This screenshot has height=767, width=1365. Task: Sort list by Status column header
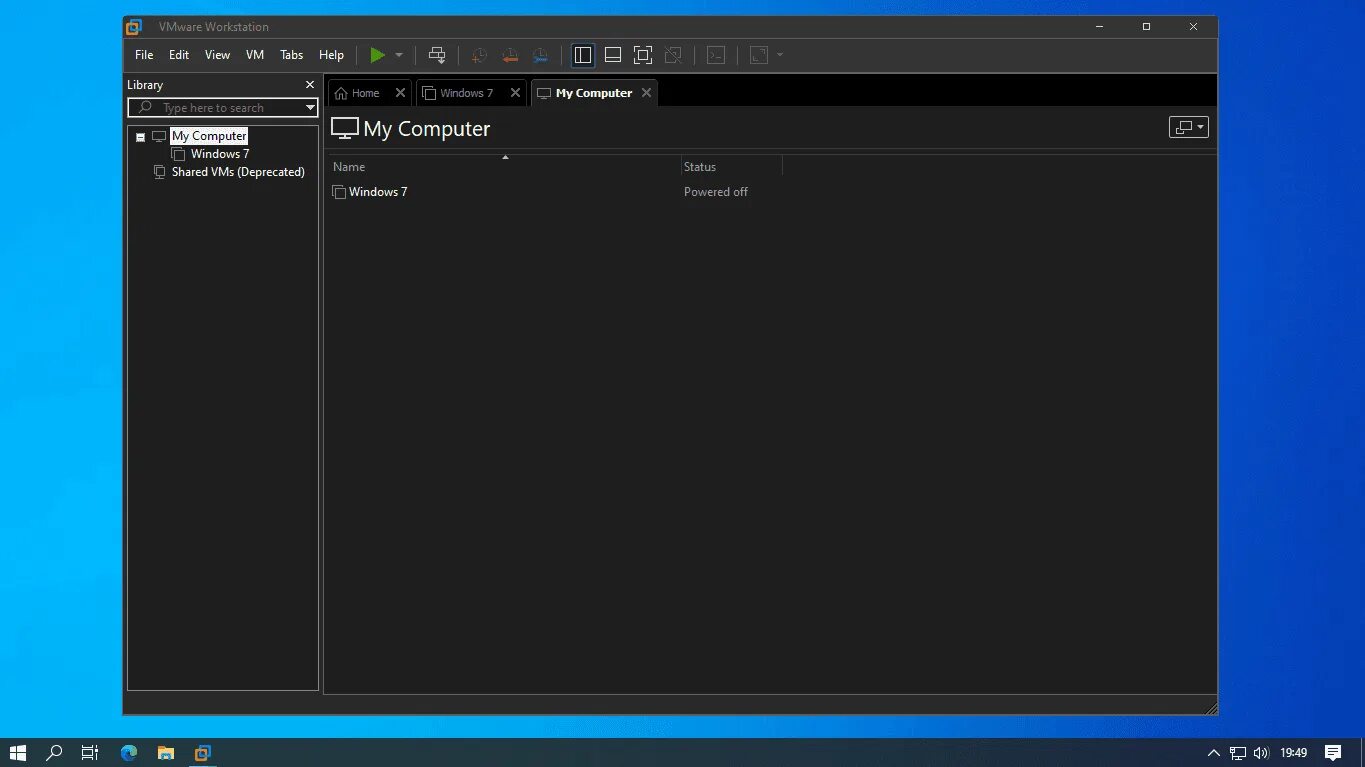point(731,166)
